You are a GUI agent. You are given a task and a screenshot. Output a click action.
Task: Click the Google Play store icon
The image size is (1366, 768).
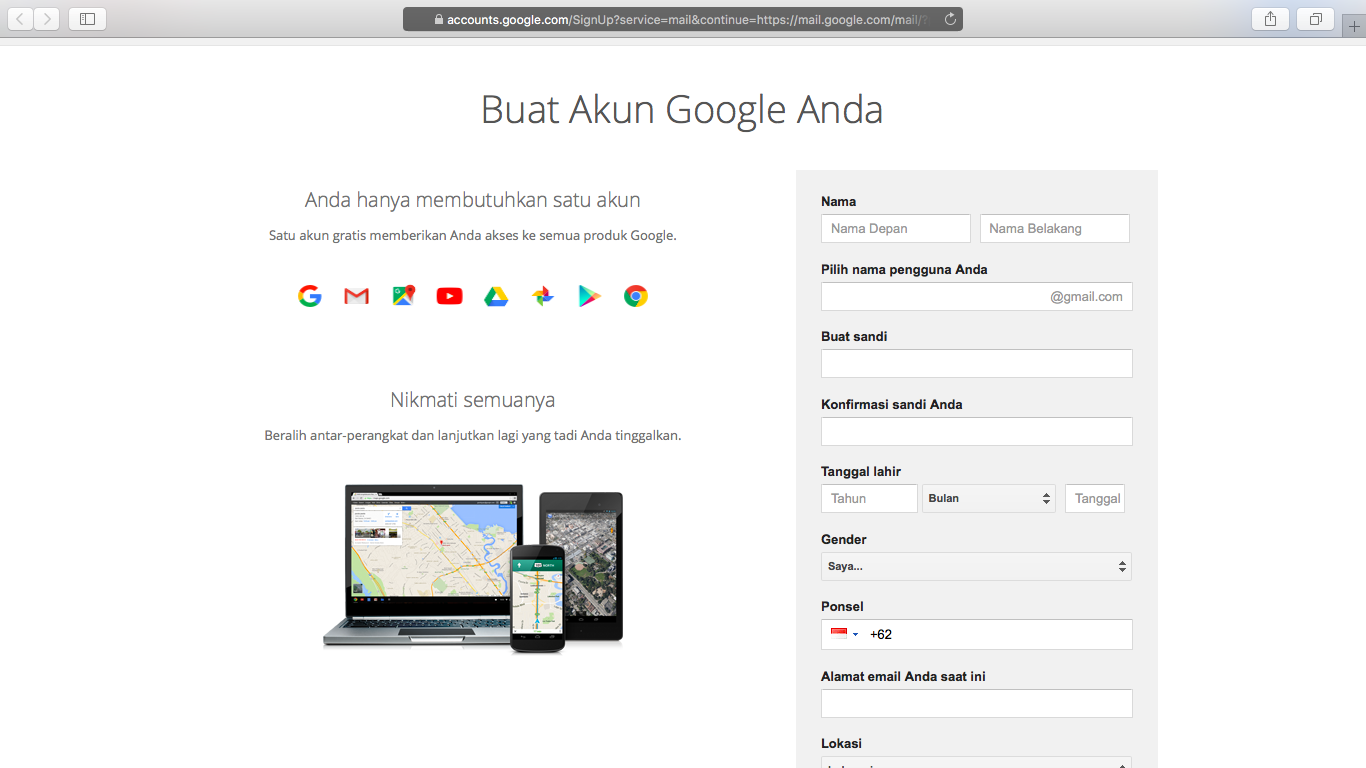click(589, 296)
